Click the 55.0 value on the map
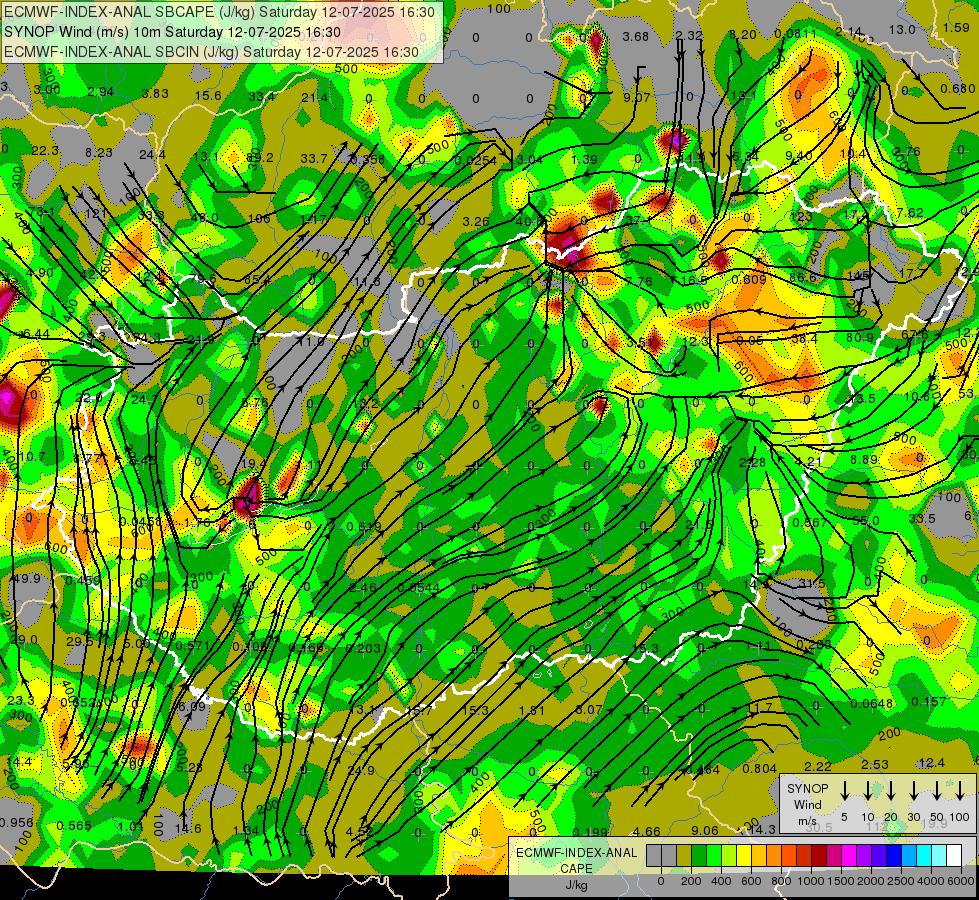Viewport: 979px width, 900px height. (x=865, y=520)
